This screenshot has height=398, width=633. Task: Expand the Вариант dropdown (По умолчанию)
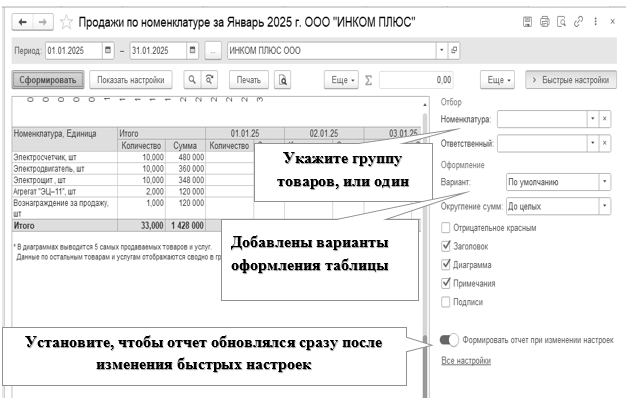pyautogui.click(x=604, y=182)
